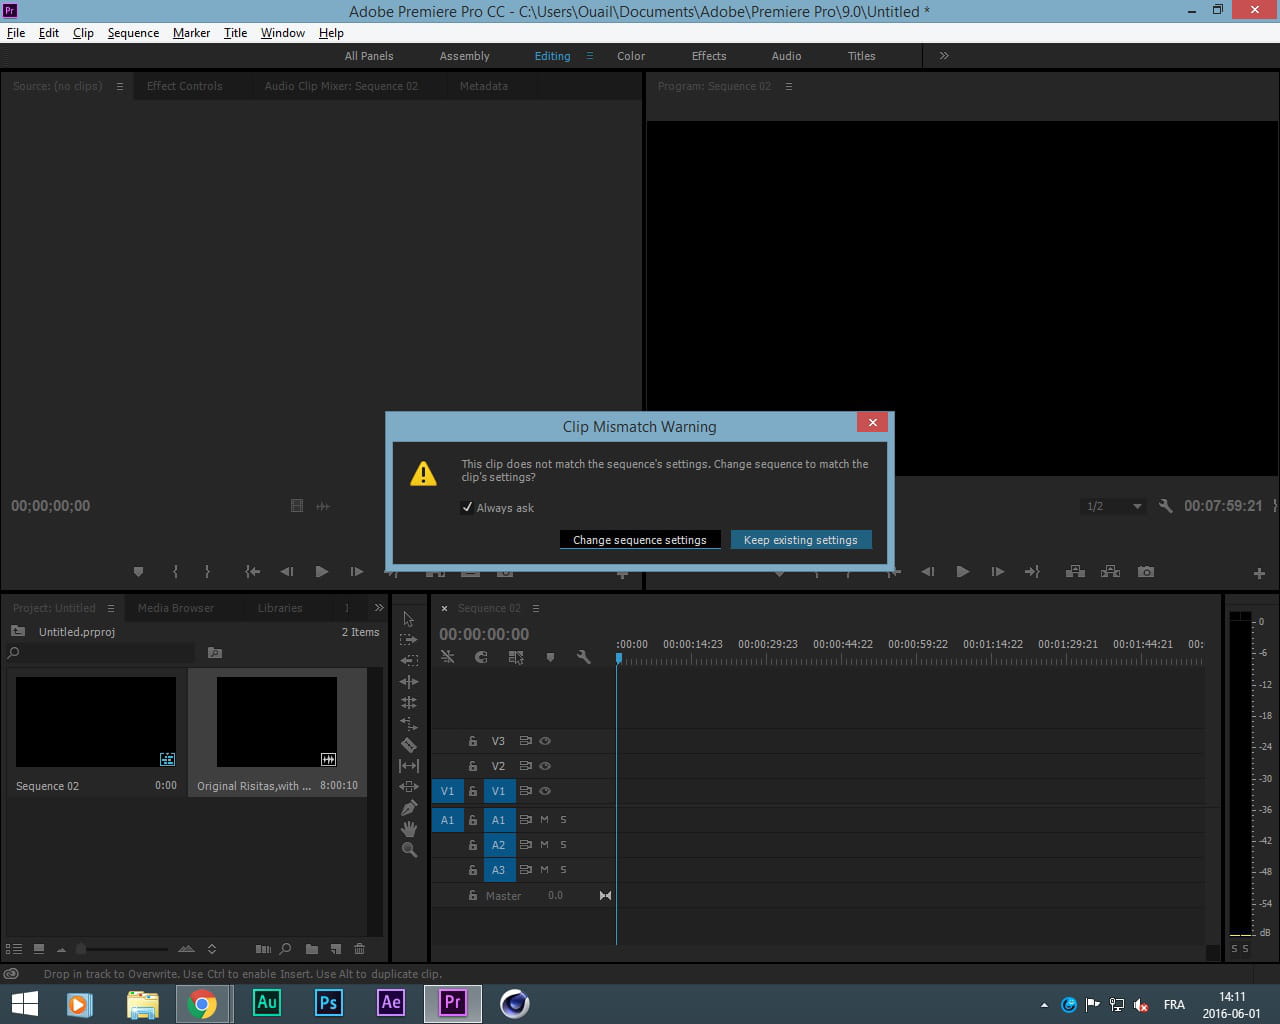This screenshot has width=1280, height=1024.
Task: Switch to Media Browser tab
Action: click(176, 608)
